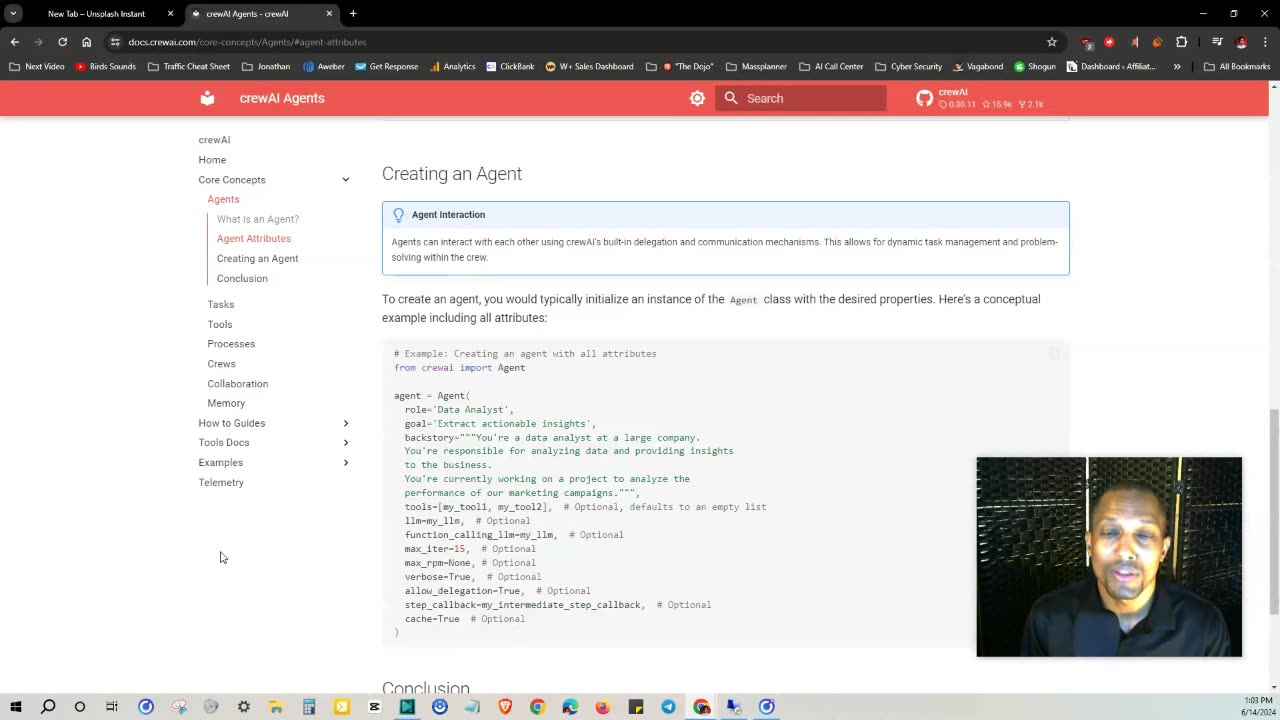This screenshot has width=1280, height=720.
Task: Expand the Examples section
Action: click(x=345, y=462)
